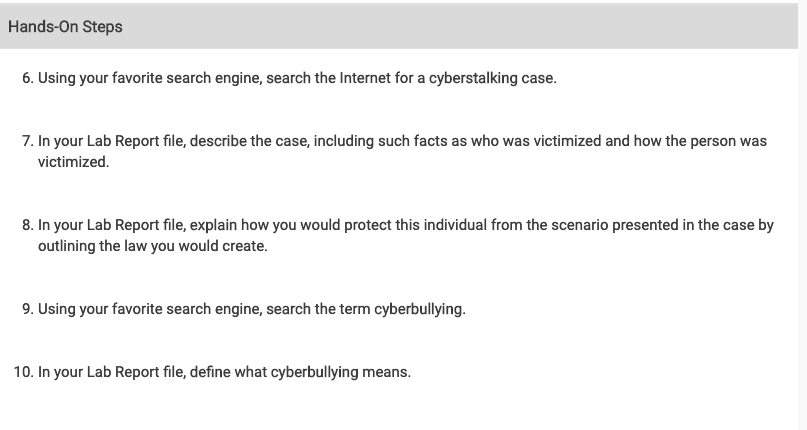Screen dimensions: 807x430
Task: Click the number 8 list marker
Action: [x=28, y=225]
